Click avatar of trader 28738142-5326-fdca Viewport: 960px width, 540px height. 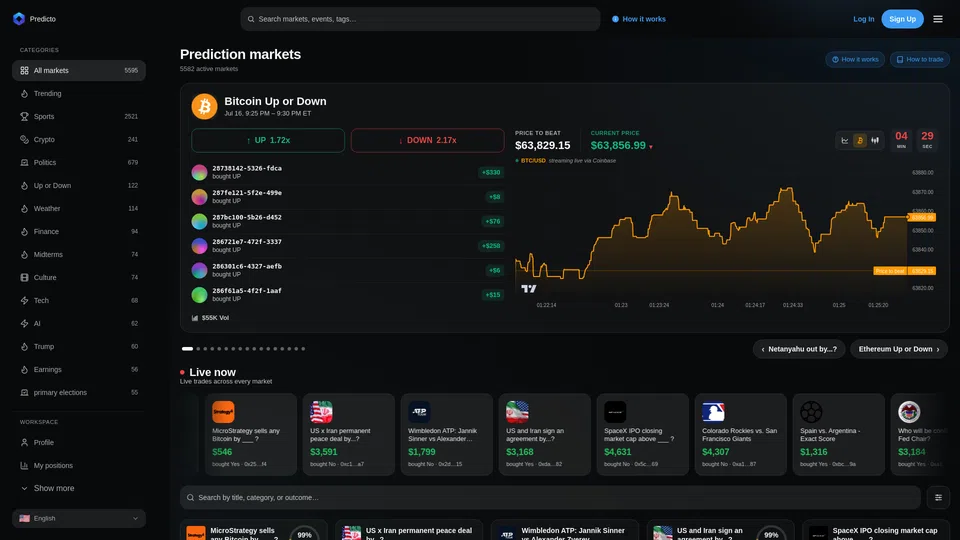tap(199, 172)
